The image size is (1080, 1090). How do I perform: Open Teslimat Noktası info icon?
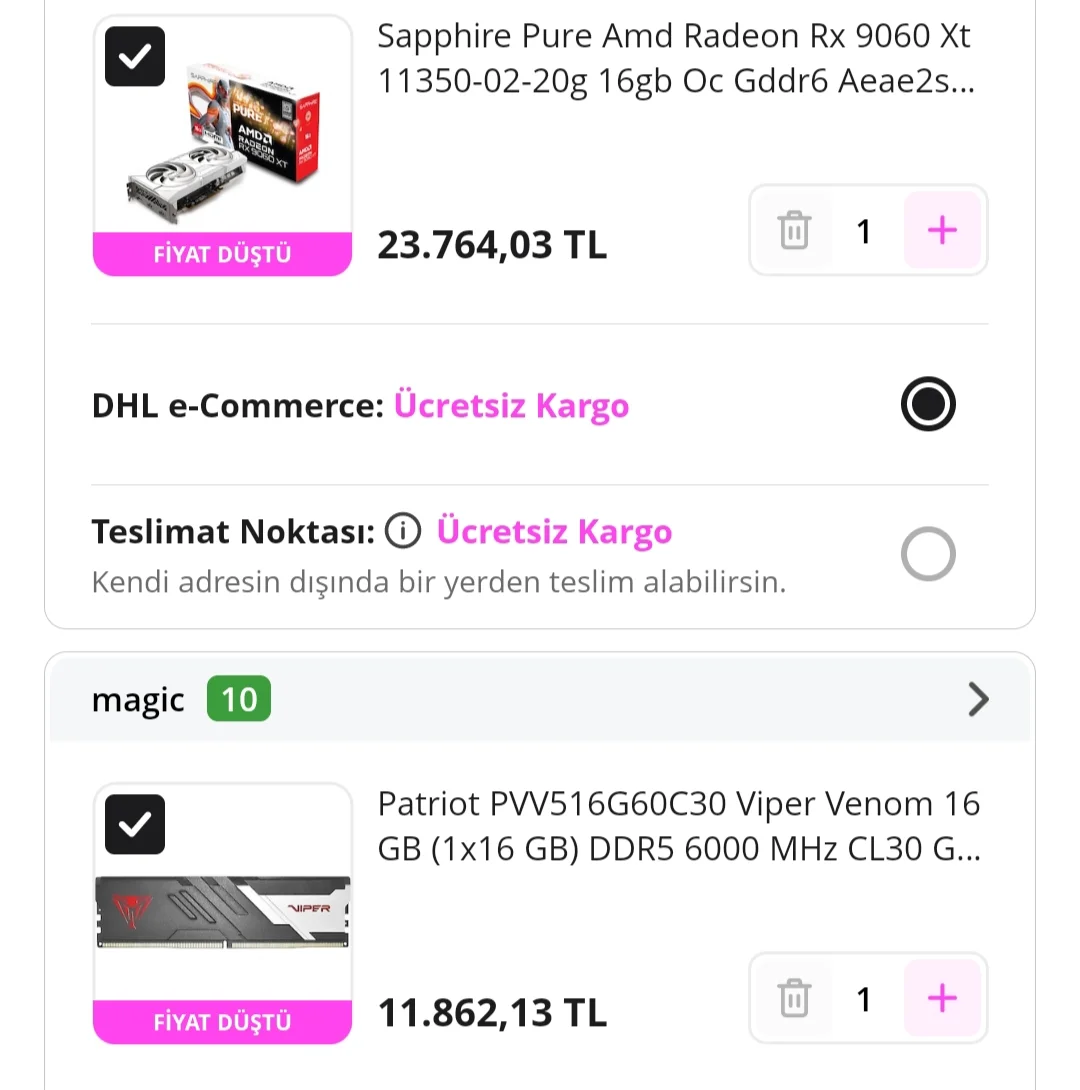tap(403, 532)
